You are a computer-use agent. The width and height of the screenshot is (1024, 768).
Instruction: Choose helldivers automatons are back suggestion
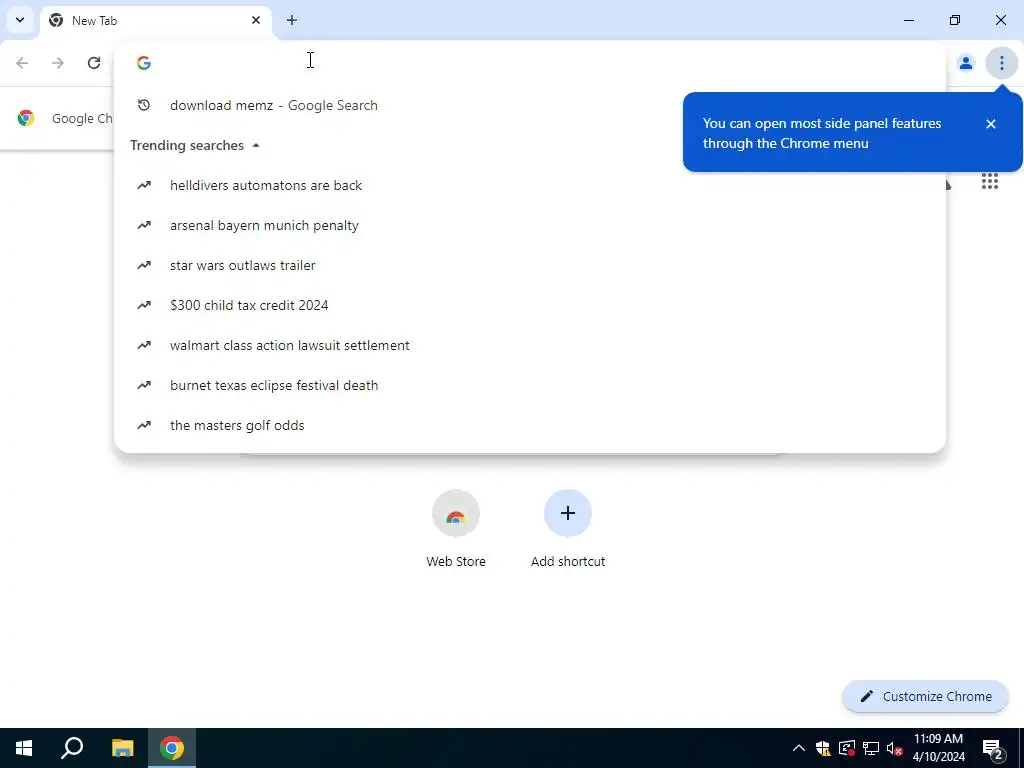point(530,185)
